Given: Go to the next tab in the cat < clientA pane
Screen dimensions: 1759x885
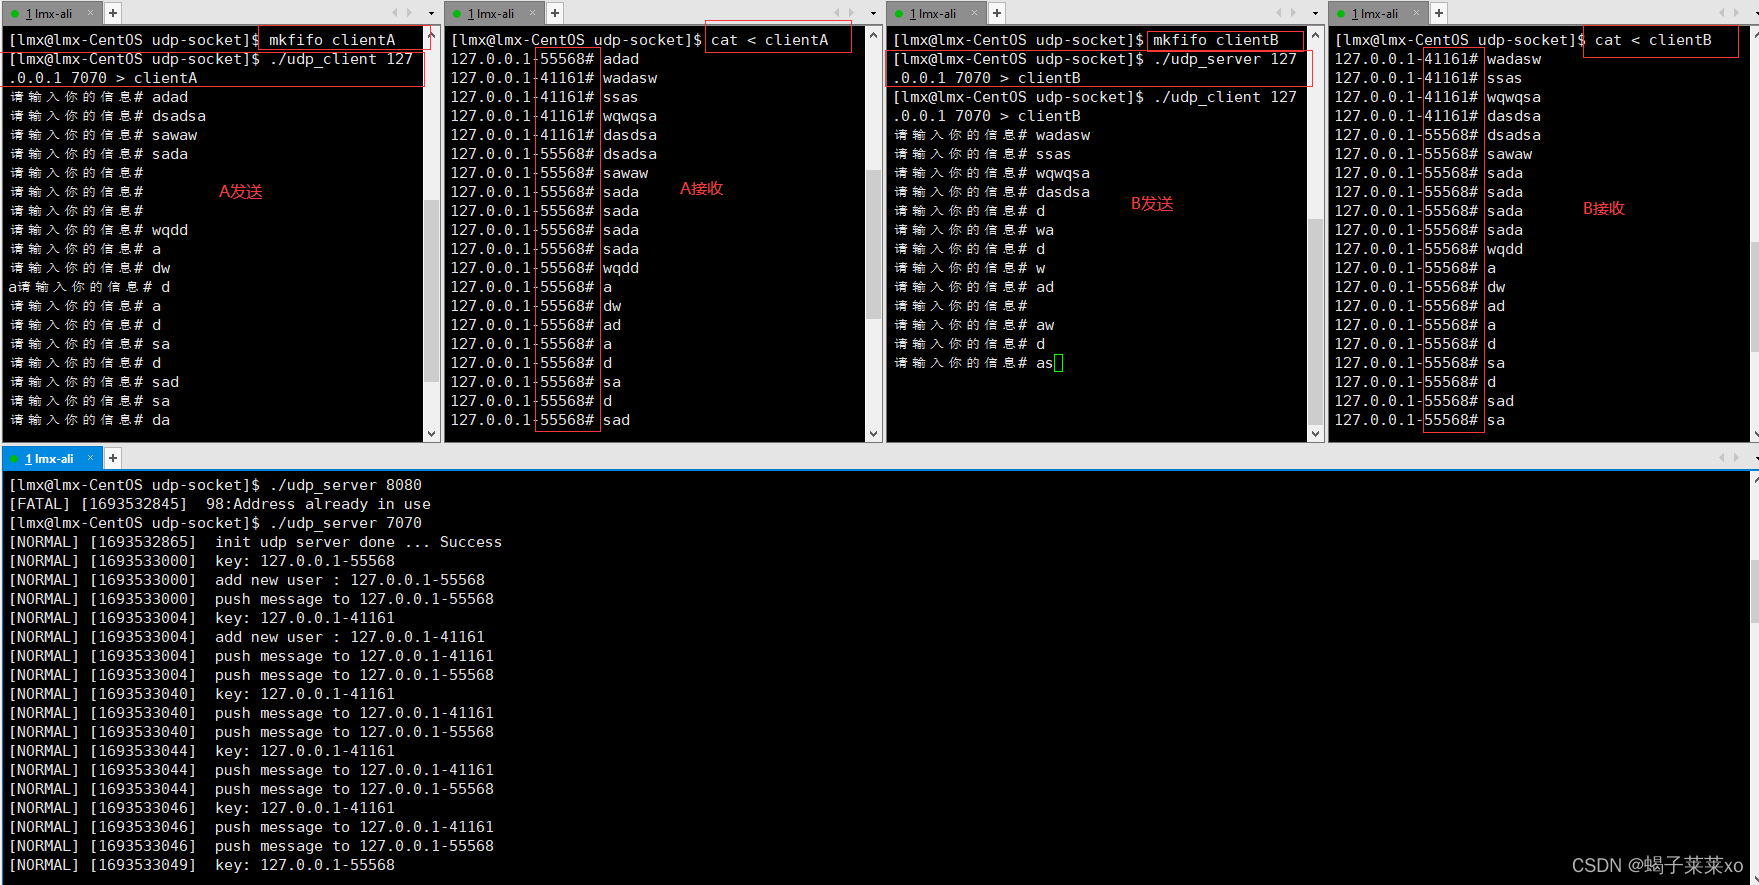Looking at the screenshot, I should (x=851, y=13).
